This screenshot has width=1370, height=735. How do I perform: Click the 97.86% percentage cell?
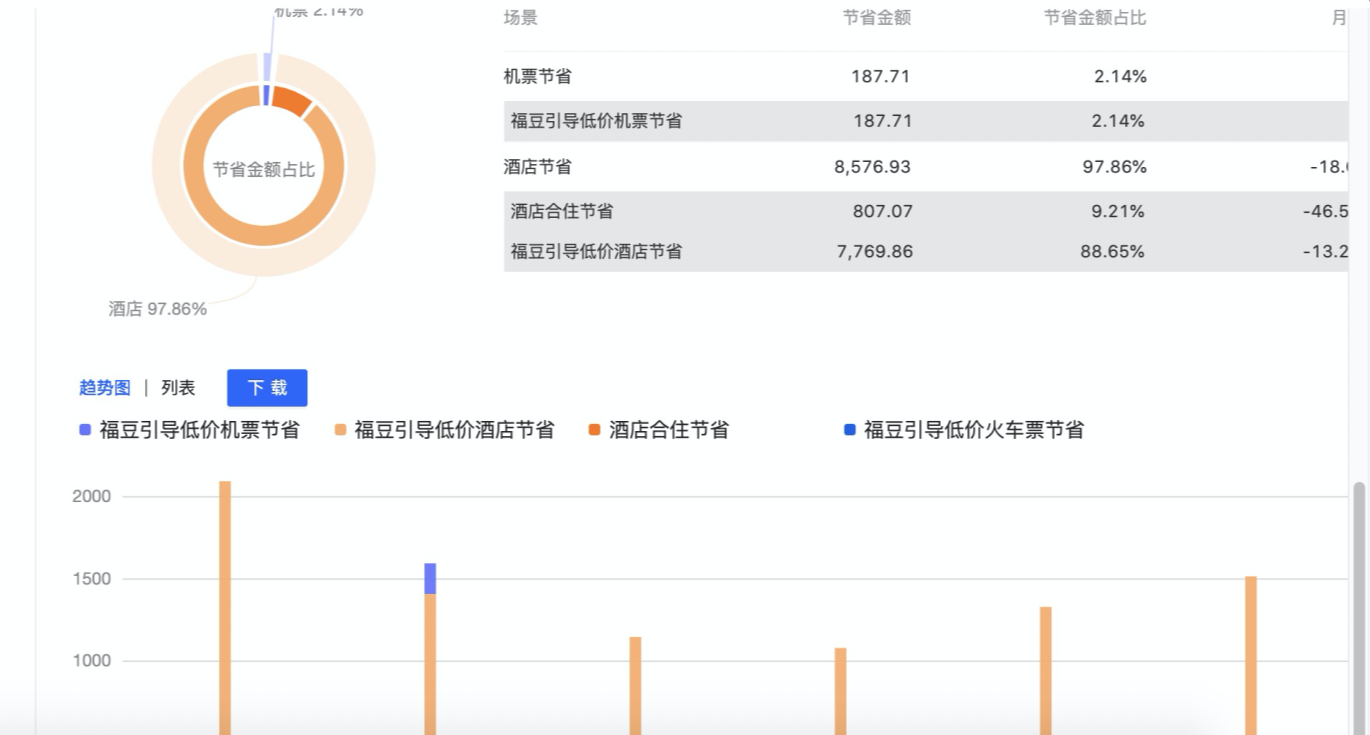coord(1115,167)
